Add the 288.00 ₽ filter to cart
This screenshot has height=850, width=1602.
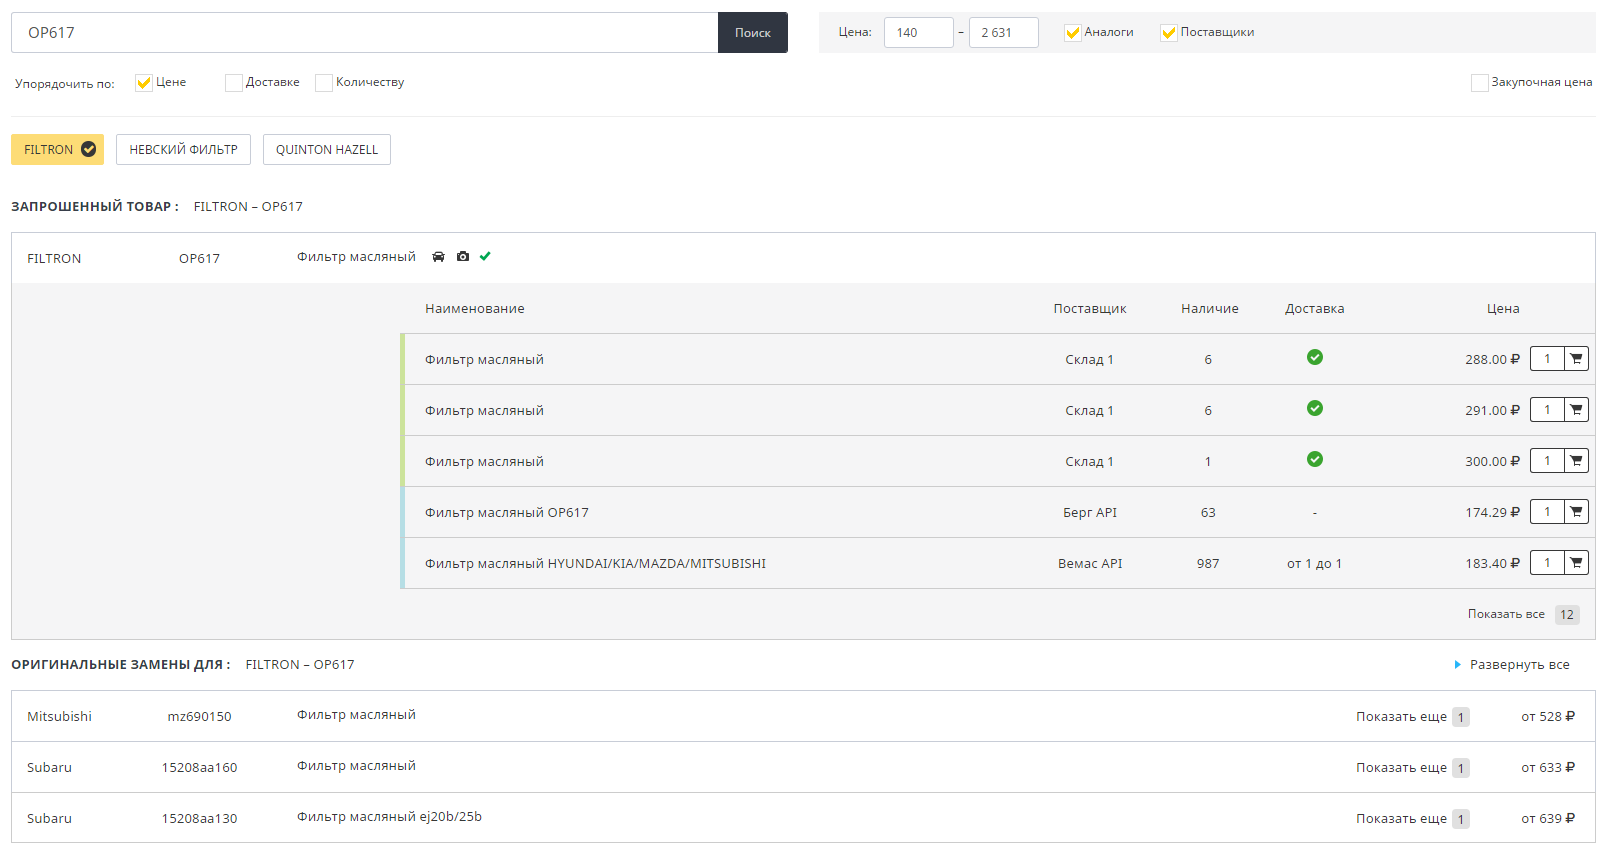pyautogui.click(x=1577, y=359)
